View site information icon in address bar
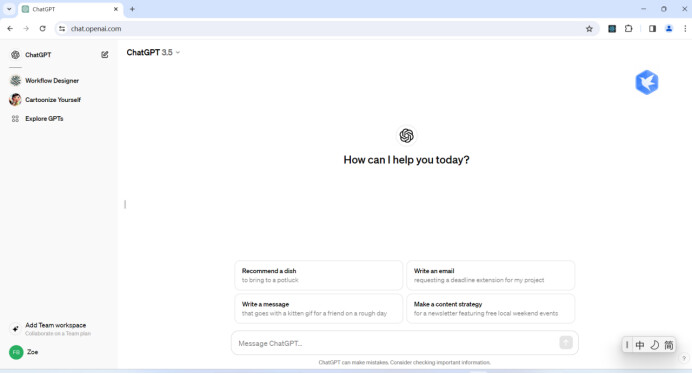692x374 pixels. (x=62, y=29)
